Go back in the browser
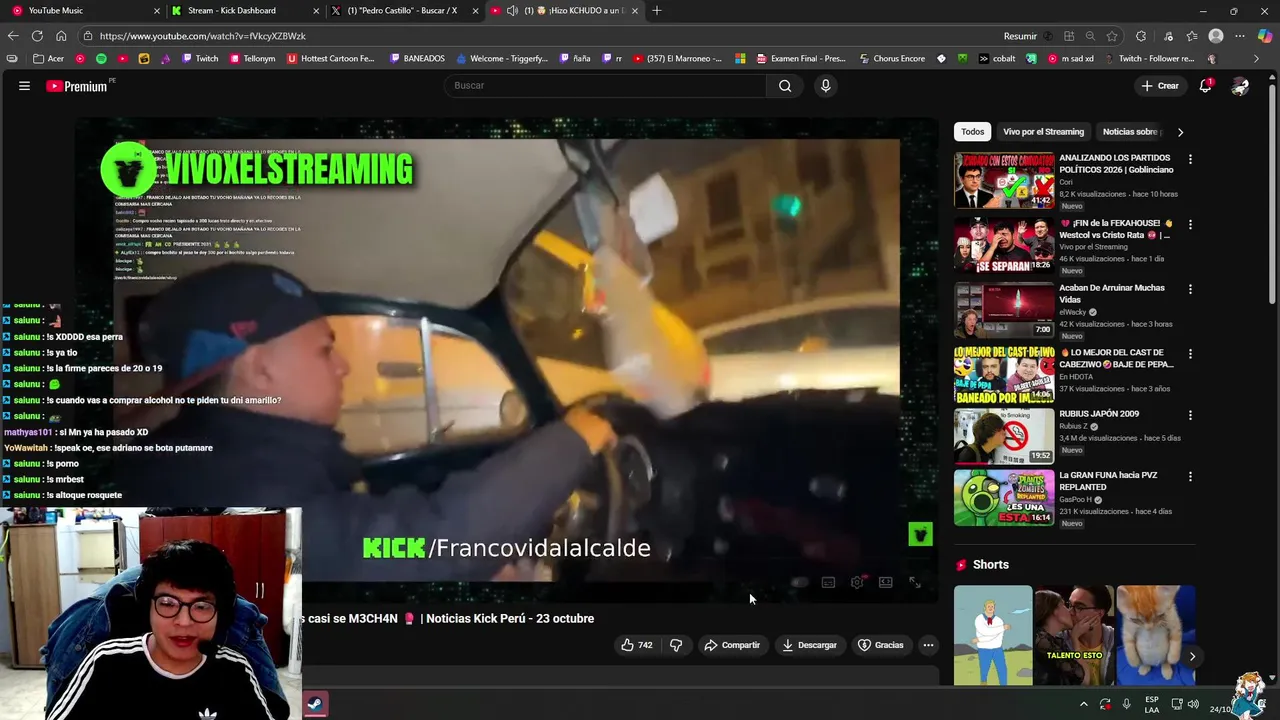The image size is (1280, 720). click(x=13, y=36)
